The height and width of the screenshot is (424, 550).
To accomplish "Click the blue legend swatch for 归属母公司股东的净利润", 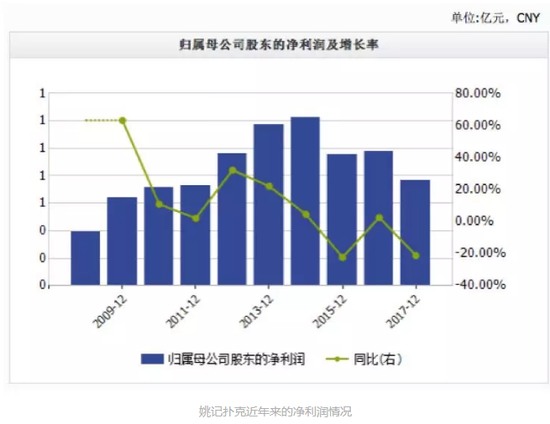I will click(152, 359).
